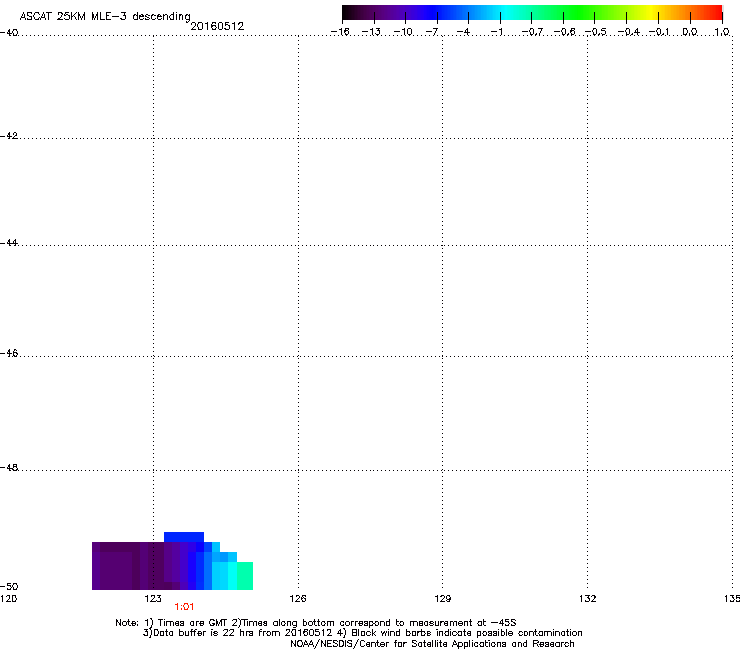The image size is (740, 650).
Task: Click the -0.7 colorbar label
Action: pyautogui.click(x=532, y=32)
